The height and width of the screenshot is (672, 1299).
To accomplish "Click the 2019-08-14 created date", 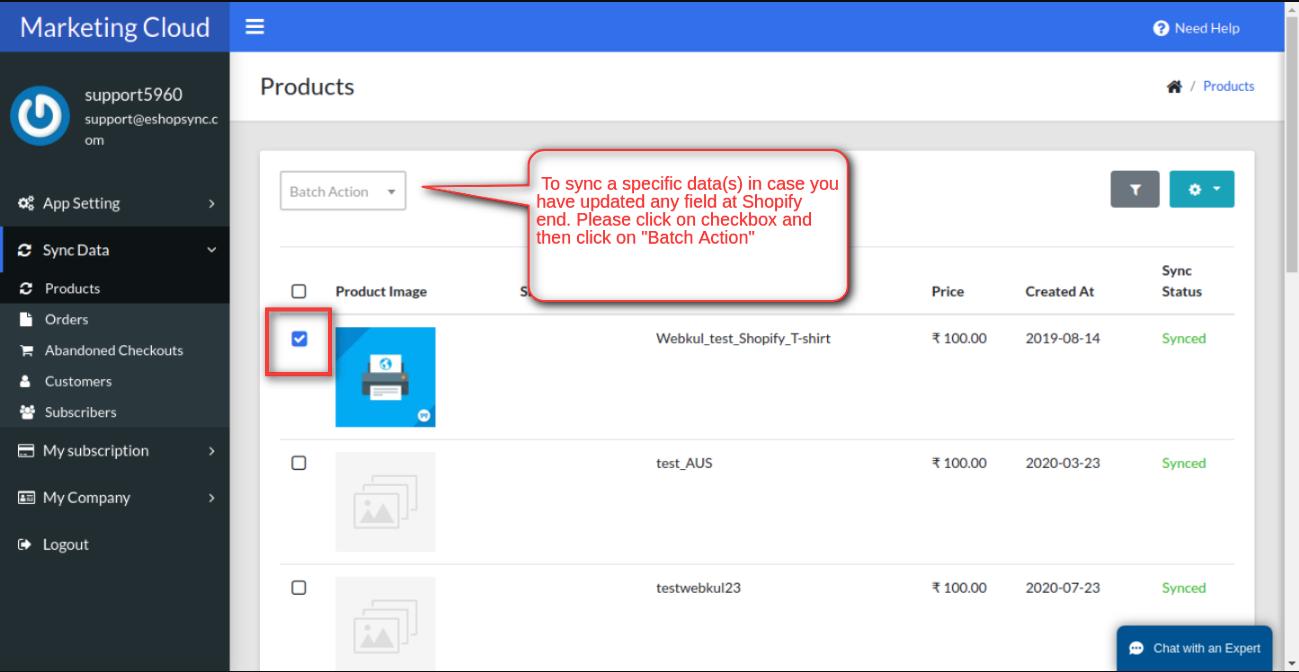I will [x=1062, y=338].
